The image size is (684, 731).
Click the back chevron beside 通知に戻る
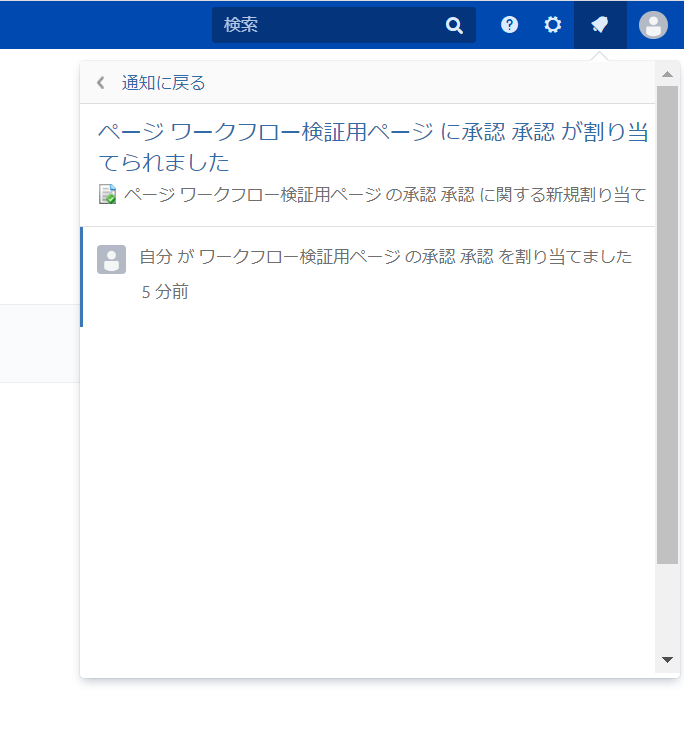tap(101, 83)
